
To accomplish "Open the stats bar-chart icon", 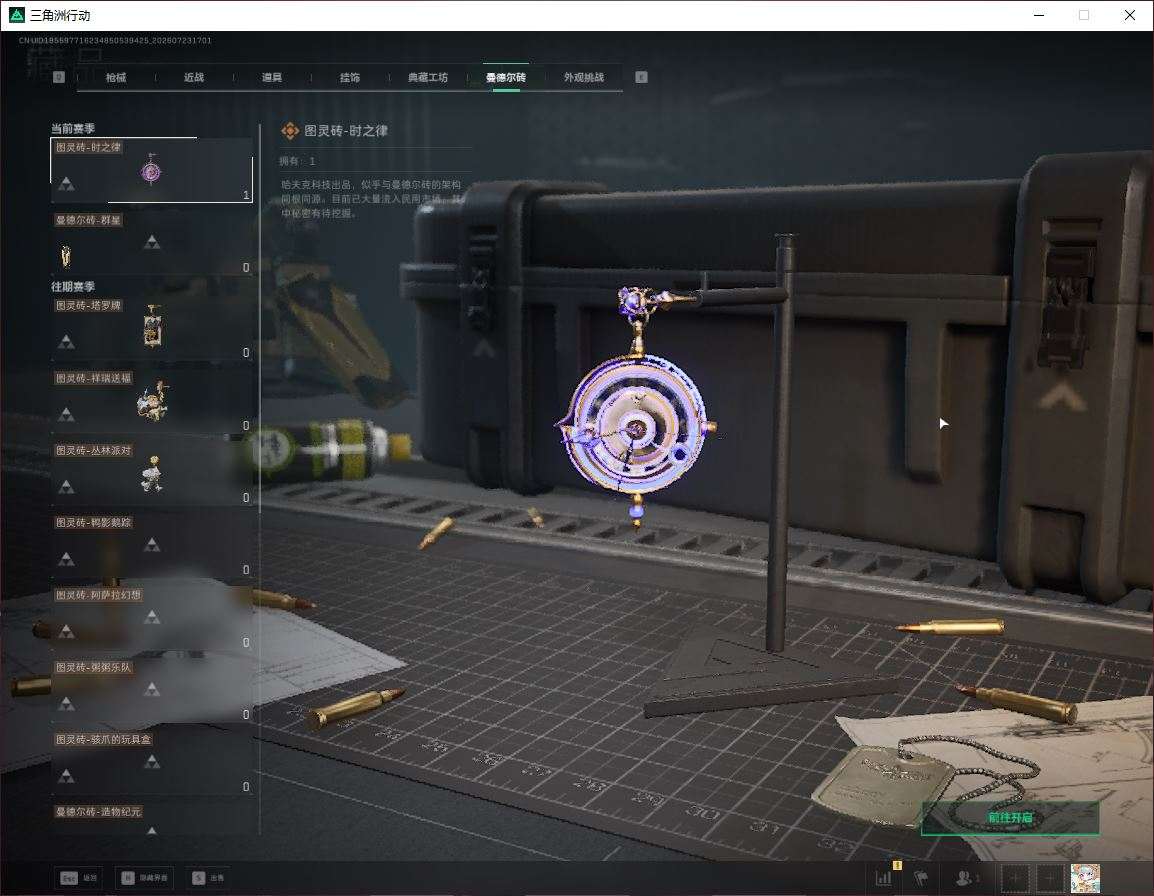I will pos(884,878).
